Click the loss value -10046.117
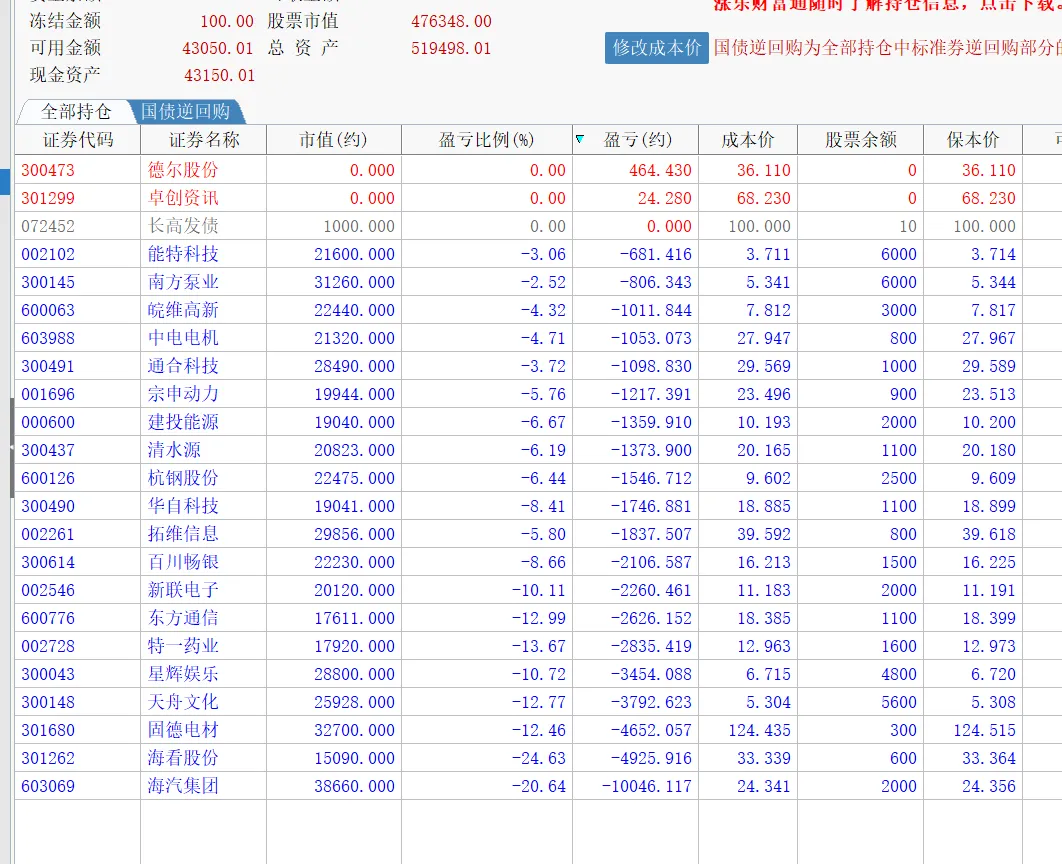 point(647,787)
